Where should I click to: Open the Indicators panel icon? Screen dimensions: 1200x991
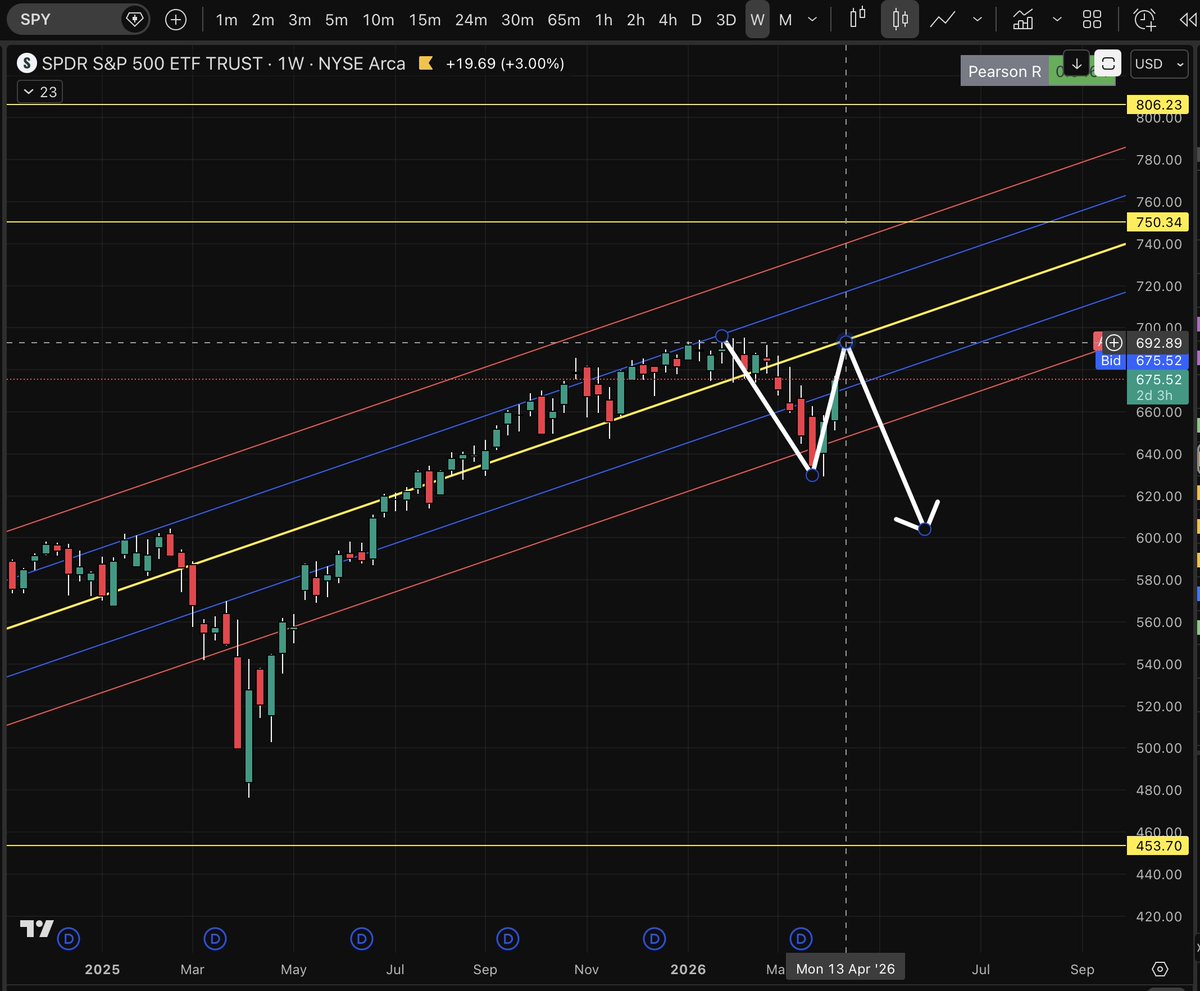click(x=1022, y=19)
